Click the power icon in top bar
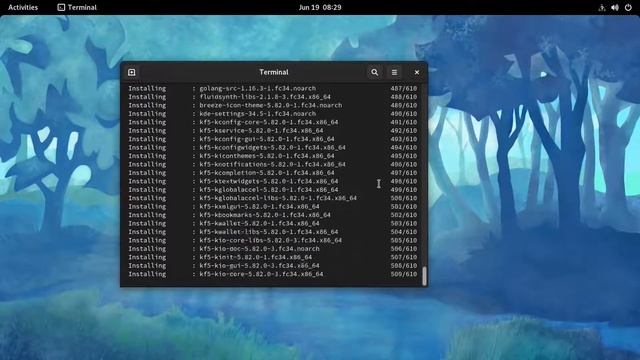The height and width of the screenshot is (360, 640). click(x=628, y=7)
